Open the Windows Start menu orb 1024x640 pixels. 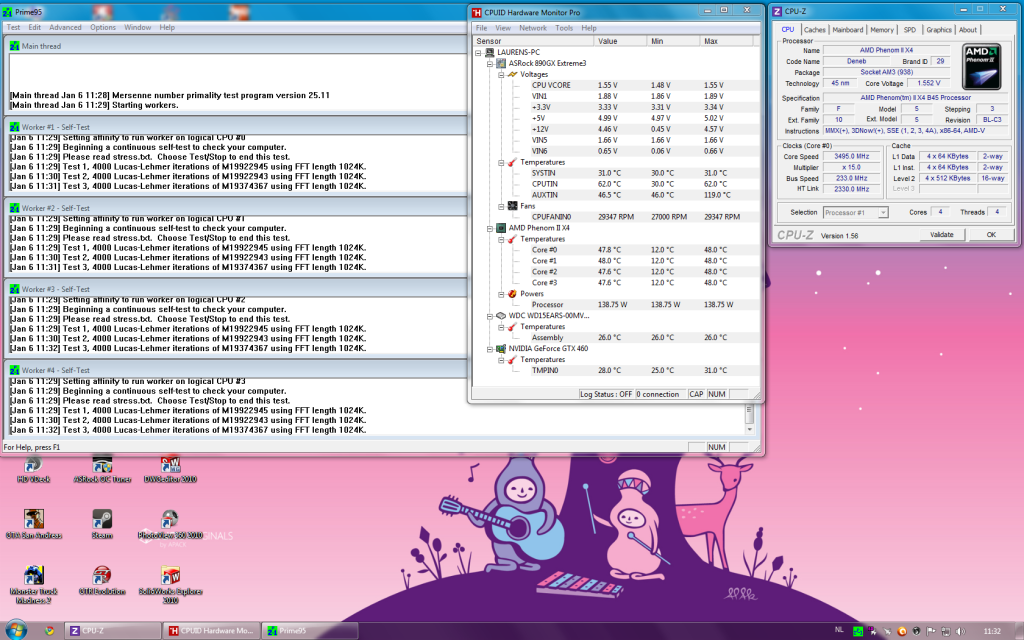point(16,630)
